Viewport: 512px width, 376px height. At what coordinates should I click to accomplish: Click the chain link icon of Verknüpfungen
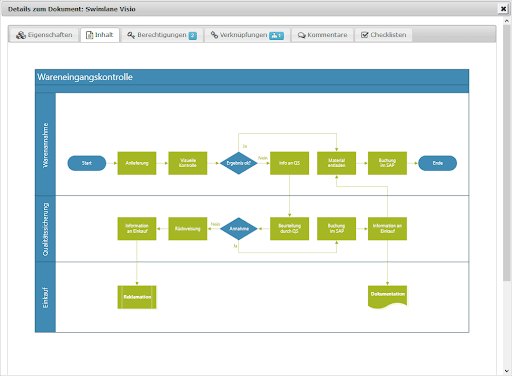214,35
